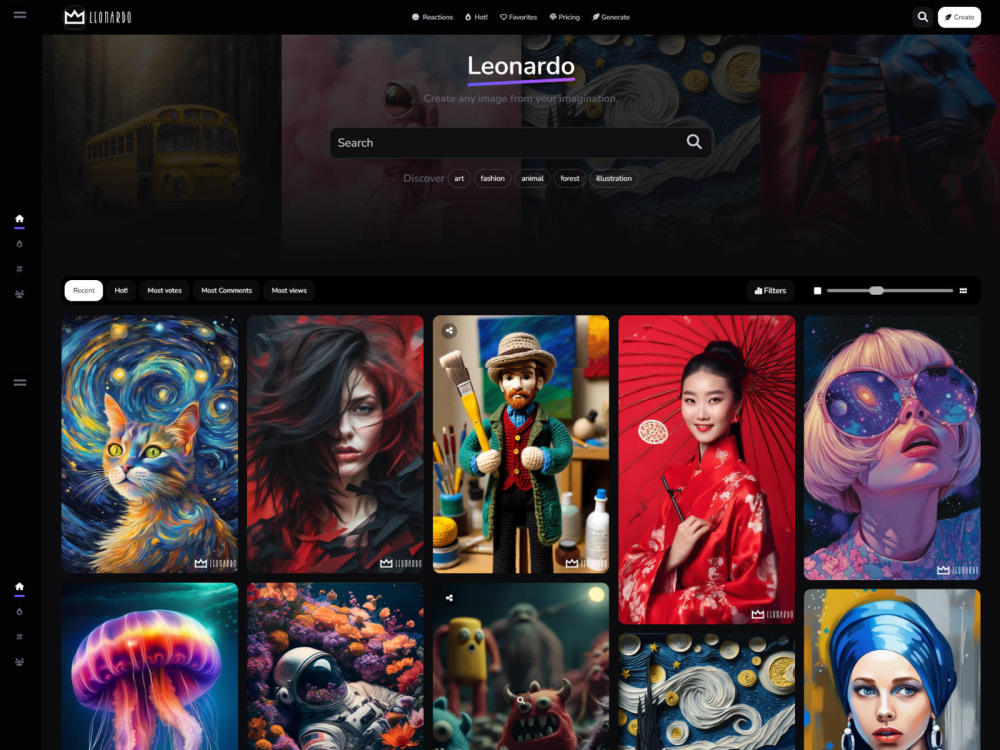This screenshot has height=750, width=1000.
Task: Open the blue turban woman portrait
Action: click(x=892, y=670)
